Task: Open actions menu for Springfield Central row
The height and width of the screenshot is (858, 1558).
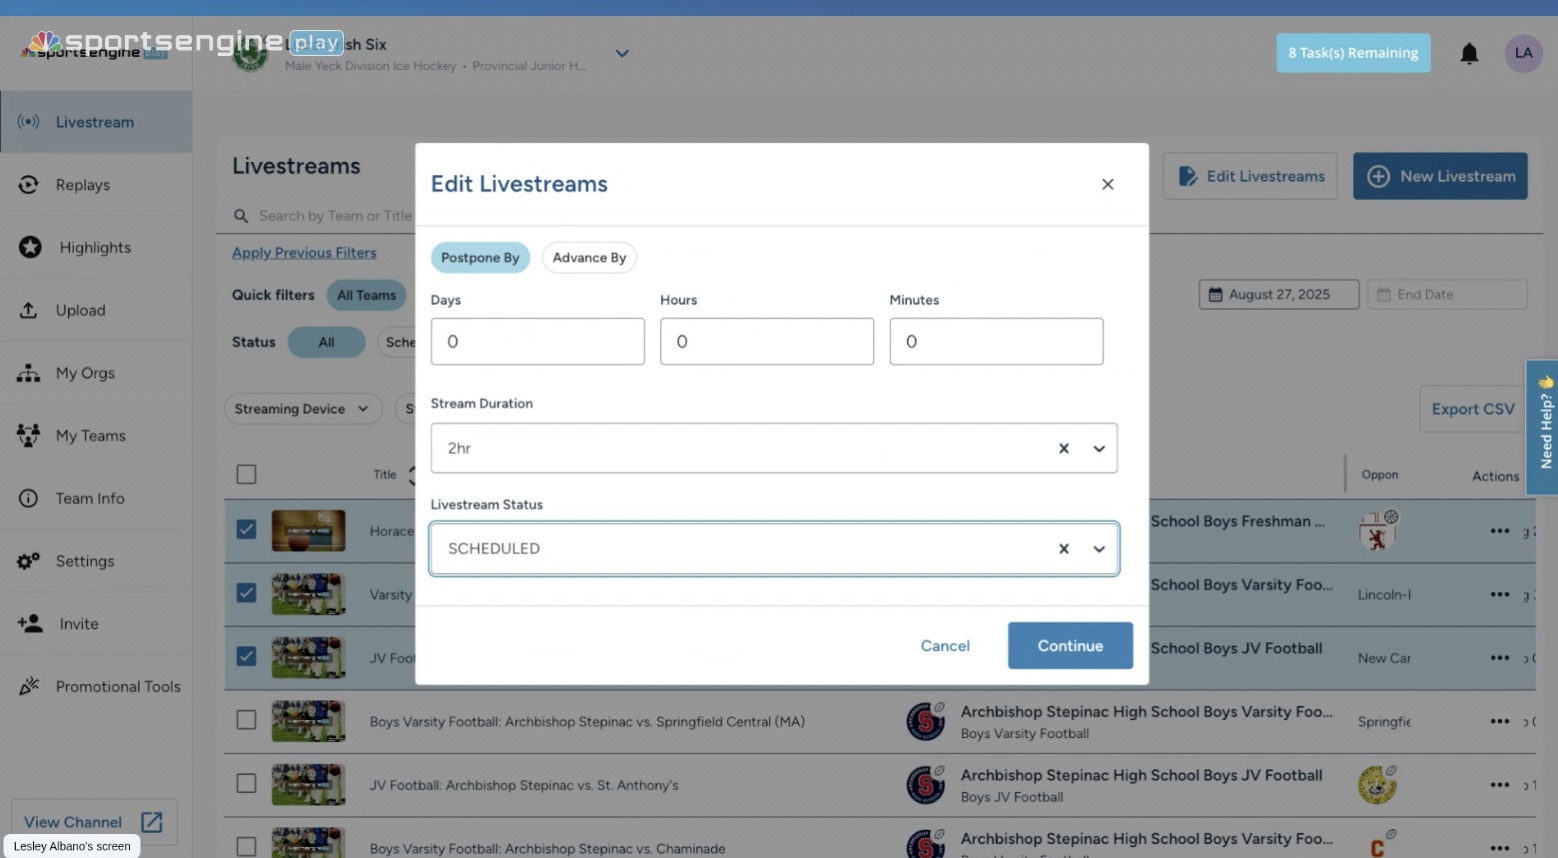Action: pyautogui.click(x=1499, y=721)
